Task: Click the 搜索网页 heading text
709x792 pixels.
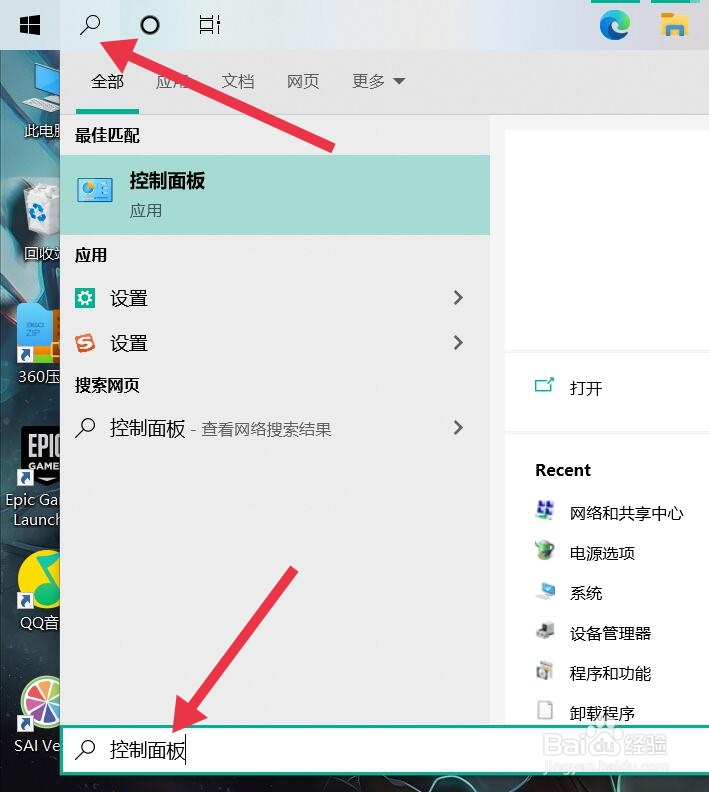Action: point(107,385)
